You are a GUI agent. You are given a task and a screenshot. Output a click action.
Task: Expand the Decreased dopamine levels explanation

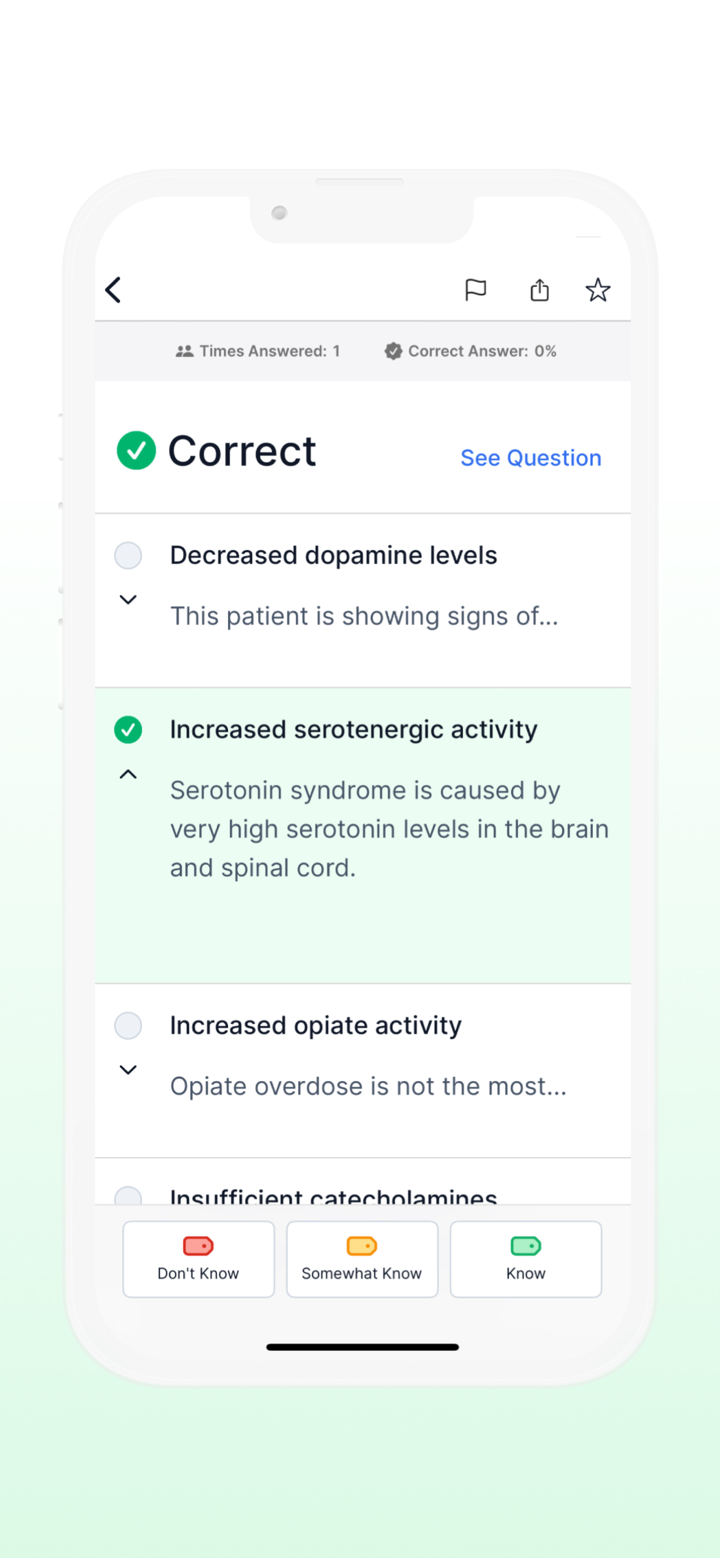click(128, 600)
